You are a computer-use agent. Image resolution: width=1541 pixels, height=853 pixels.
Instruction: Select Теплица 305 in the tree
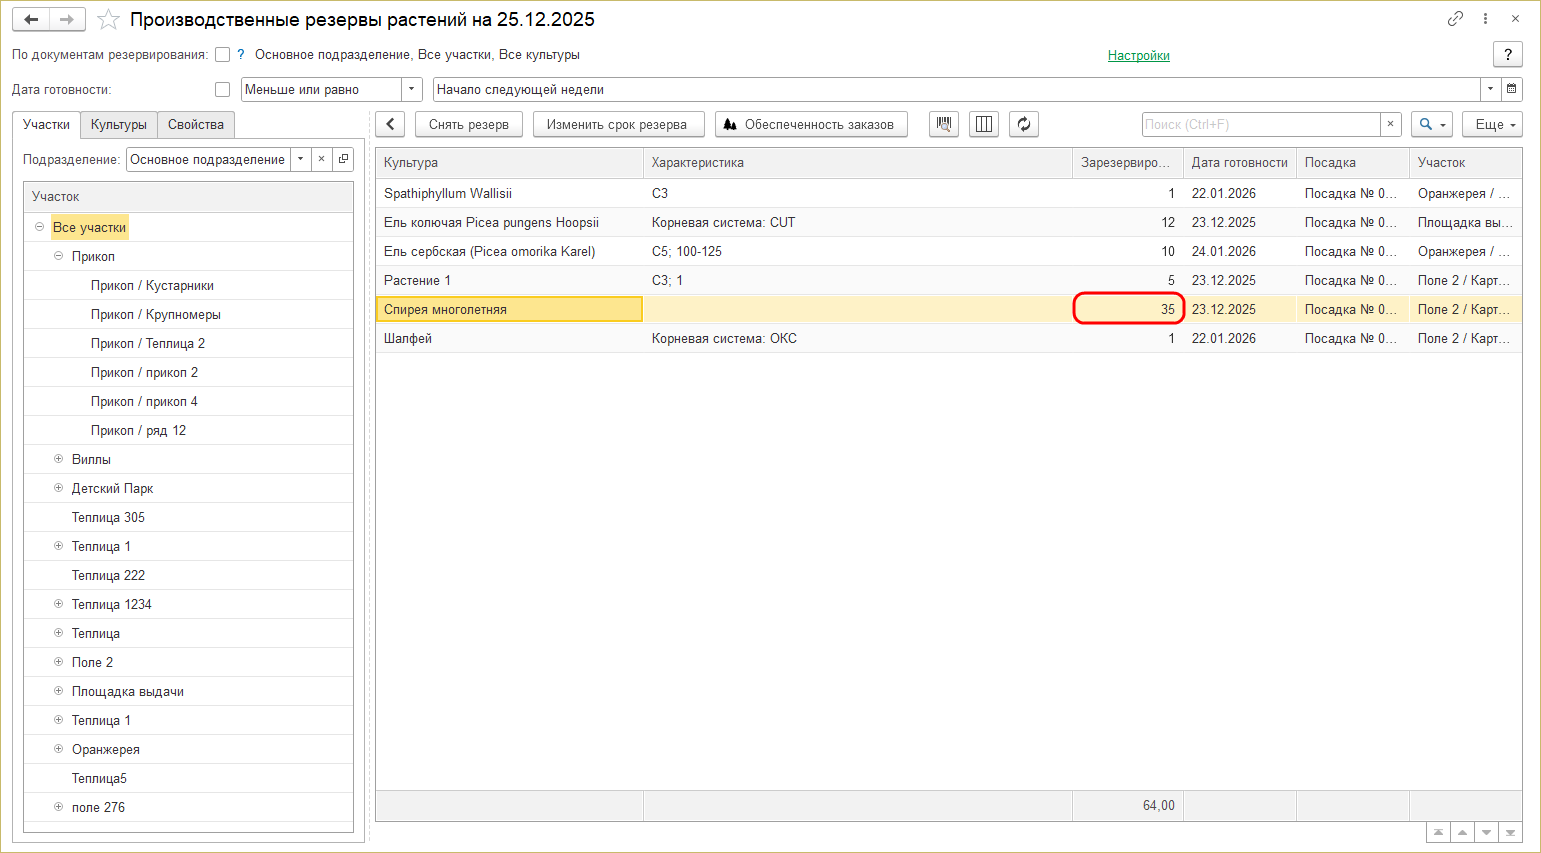coord(108,517)
